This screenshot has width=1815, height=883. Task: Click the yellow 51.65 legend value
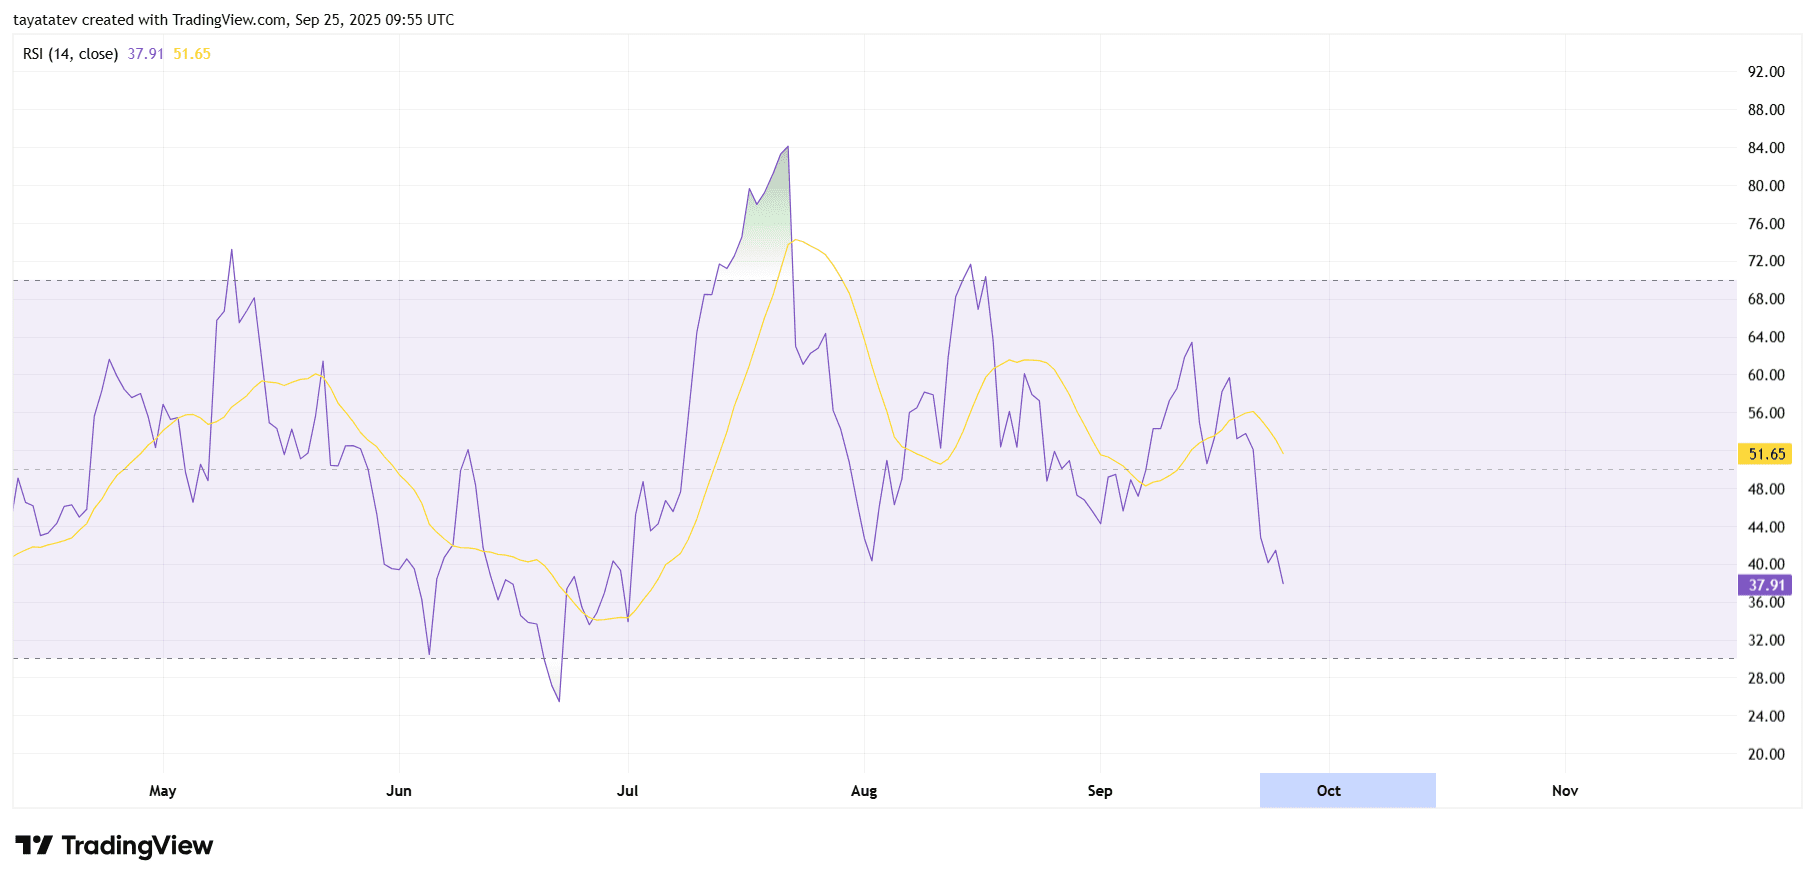point(192,54)
